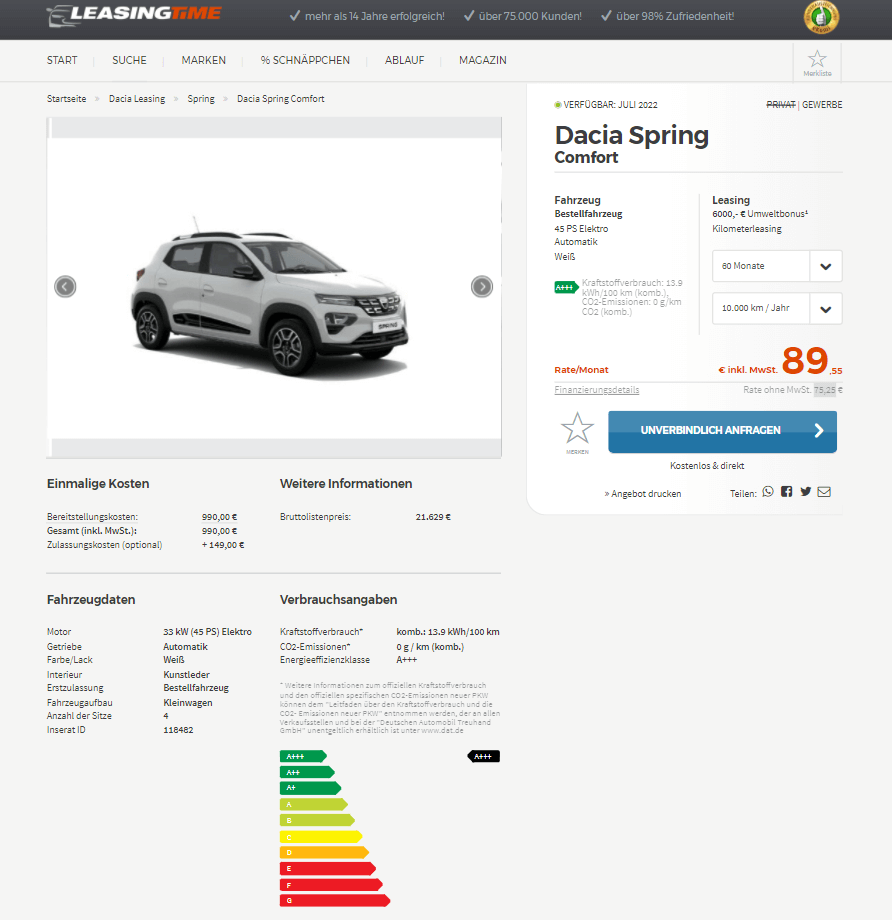This screenshot has height=920, width=892.
Task: Click Dacia Spring Comfort breadcrumb
Action: (281, 99)
